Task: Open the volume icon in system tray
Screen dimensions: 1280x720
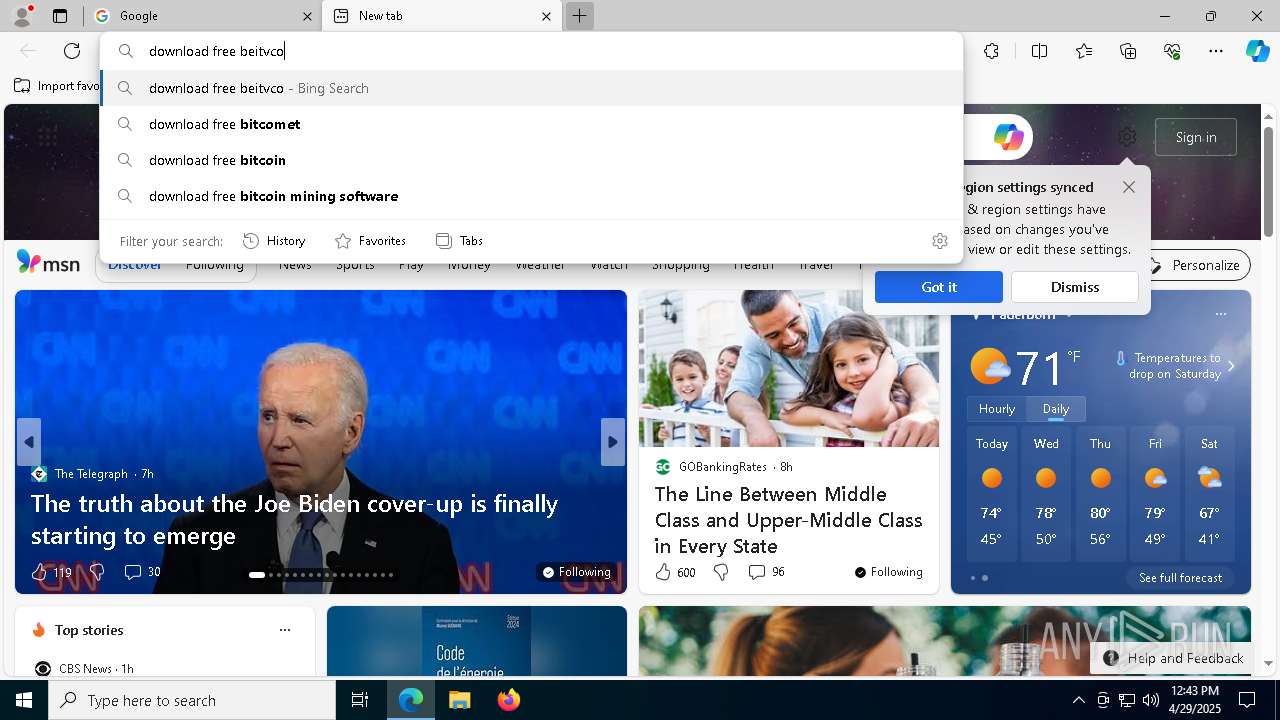Action: tap(1150, 700)
